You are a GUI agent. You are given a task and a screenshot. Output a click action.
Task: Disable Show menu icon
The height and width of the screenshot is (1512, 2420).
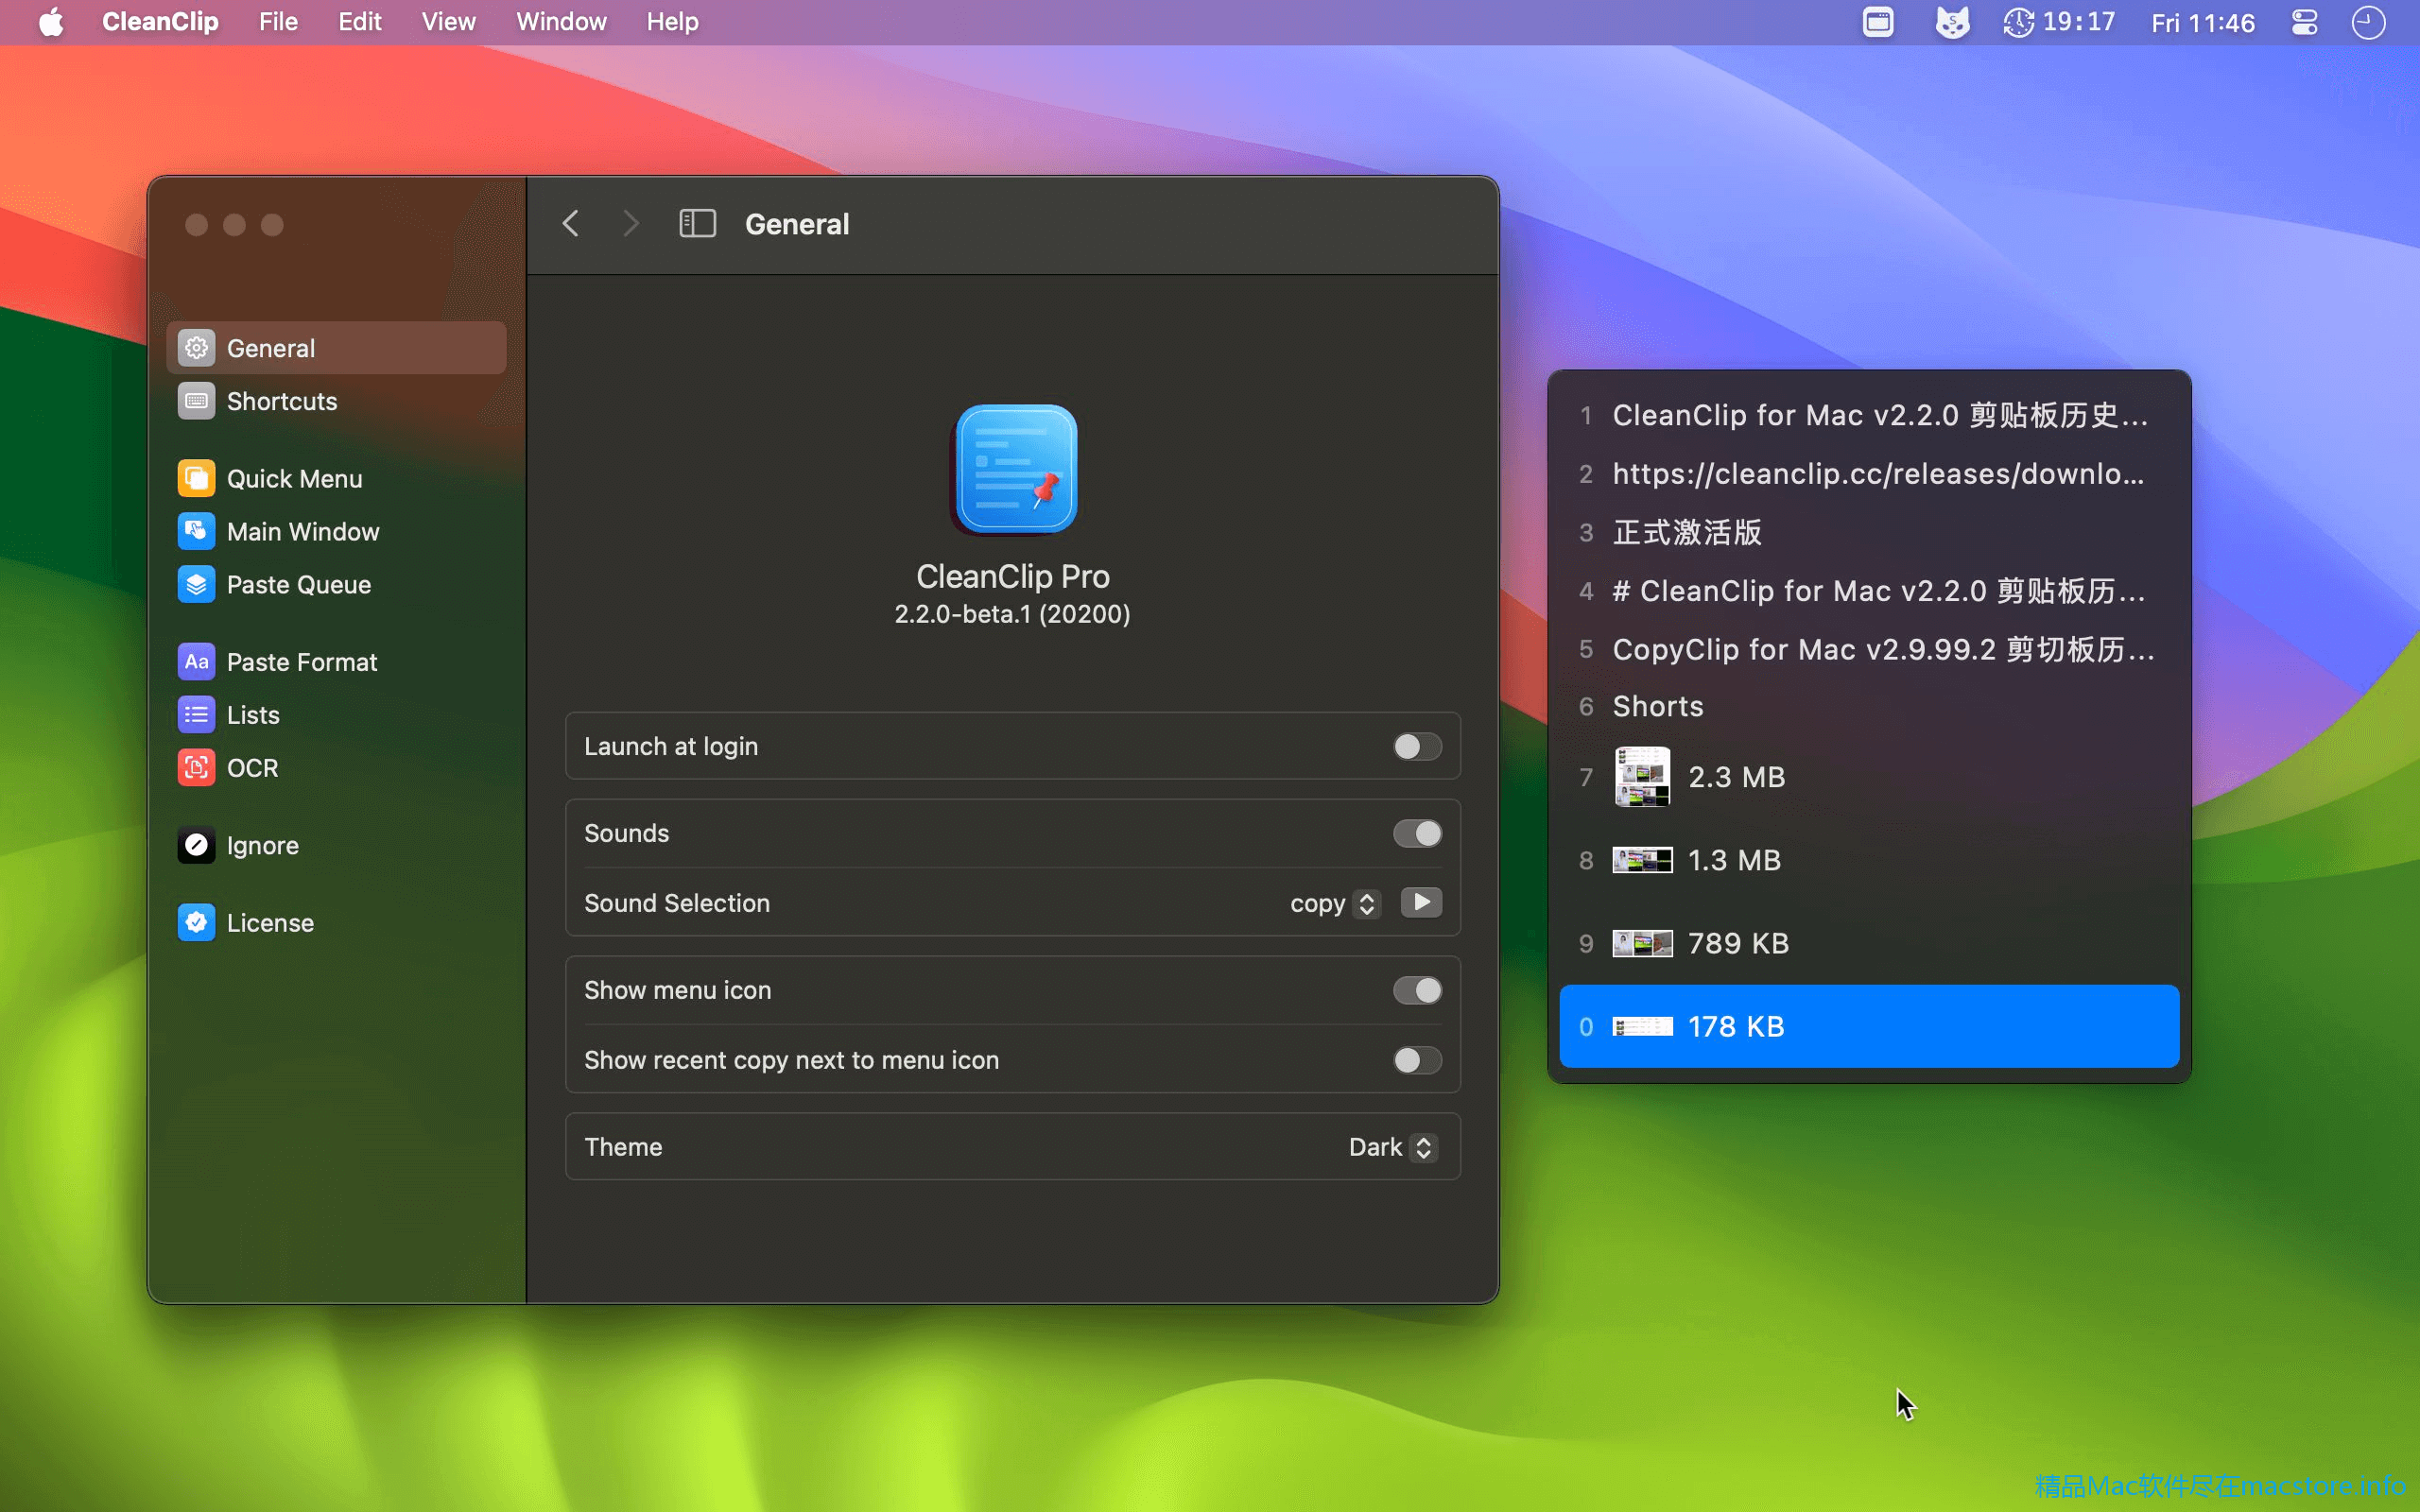pos(1417,990)
